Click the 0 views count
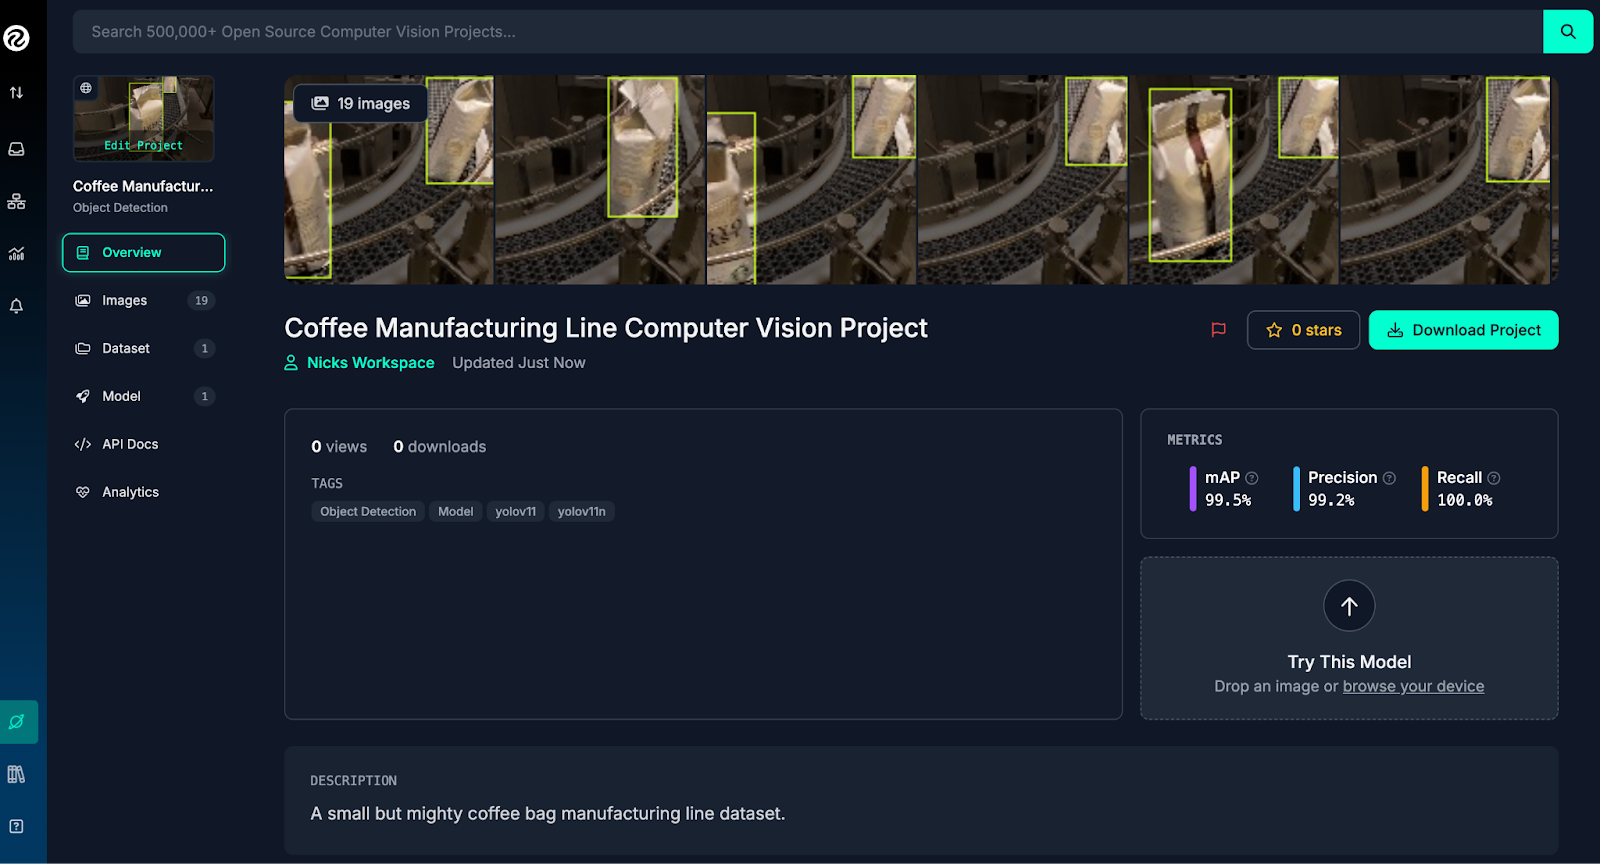The height and width of the screenshot is (864, 1600). click(x=339, y=447)
